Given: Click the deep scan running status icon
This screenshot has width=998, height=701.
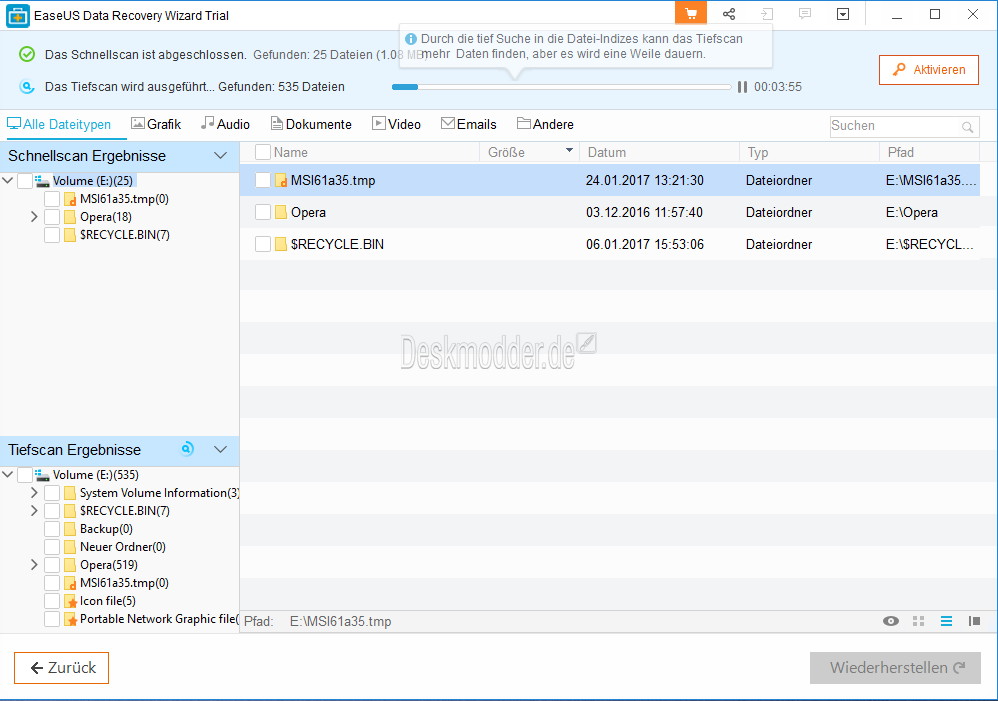Looking at the screenshot, I should [x=27, y=87].
